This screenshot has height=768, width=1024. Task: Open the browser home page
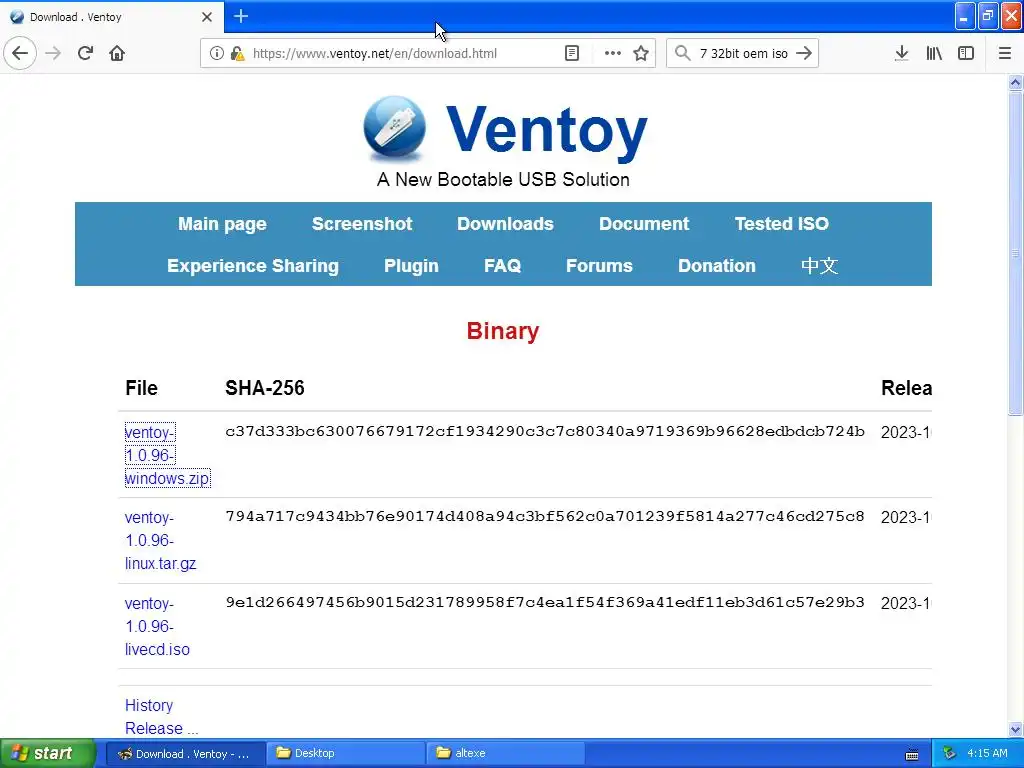coord(117,53)
